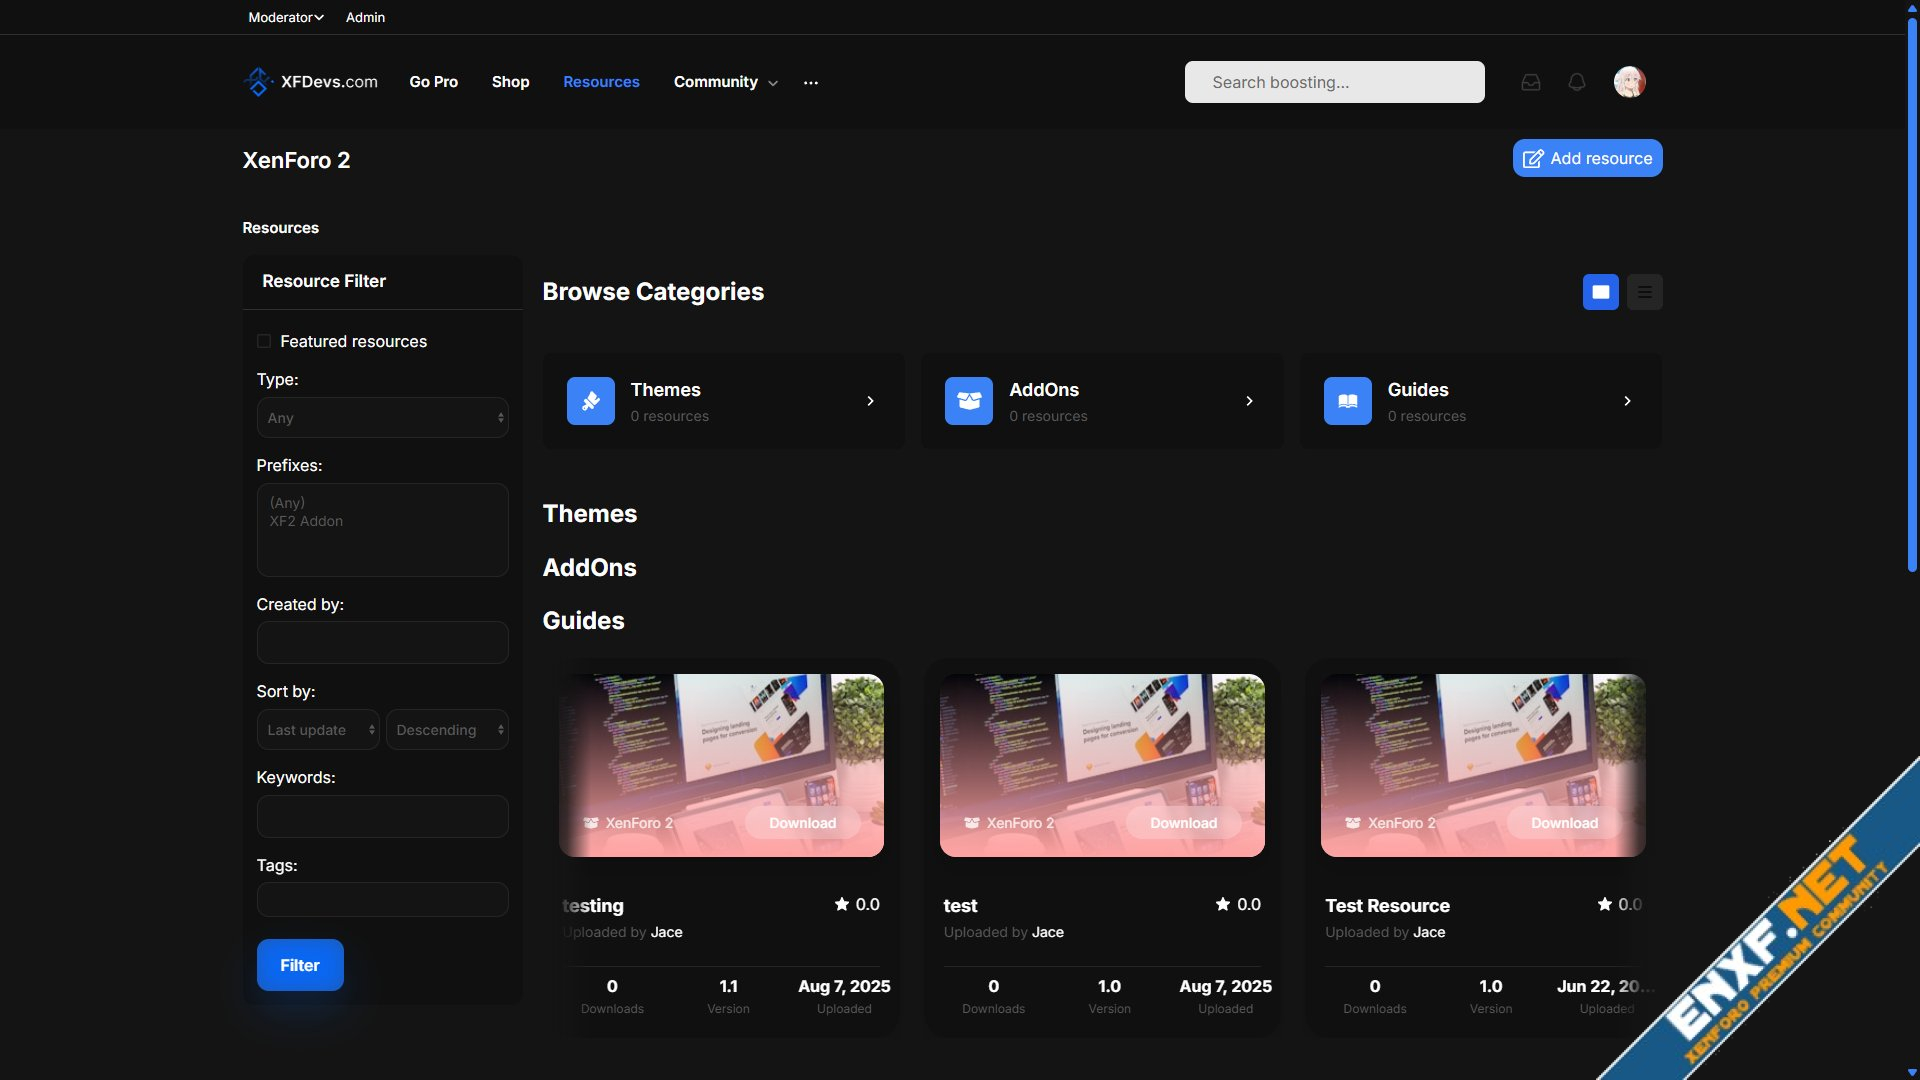The height and width of the screenshot is (1080, 1920).
Task: Open the Shop nav item
Action: (510, 82)
